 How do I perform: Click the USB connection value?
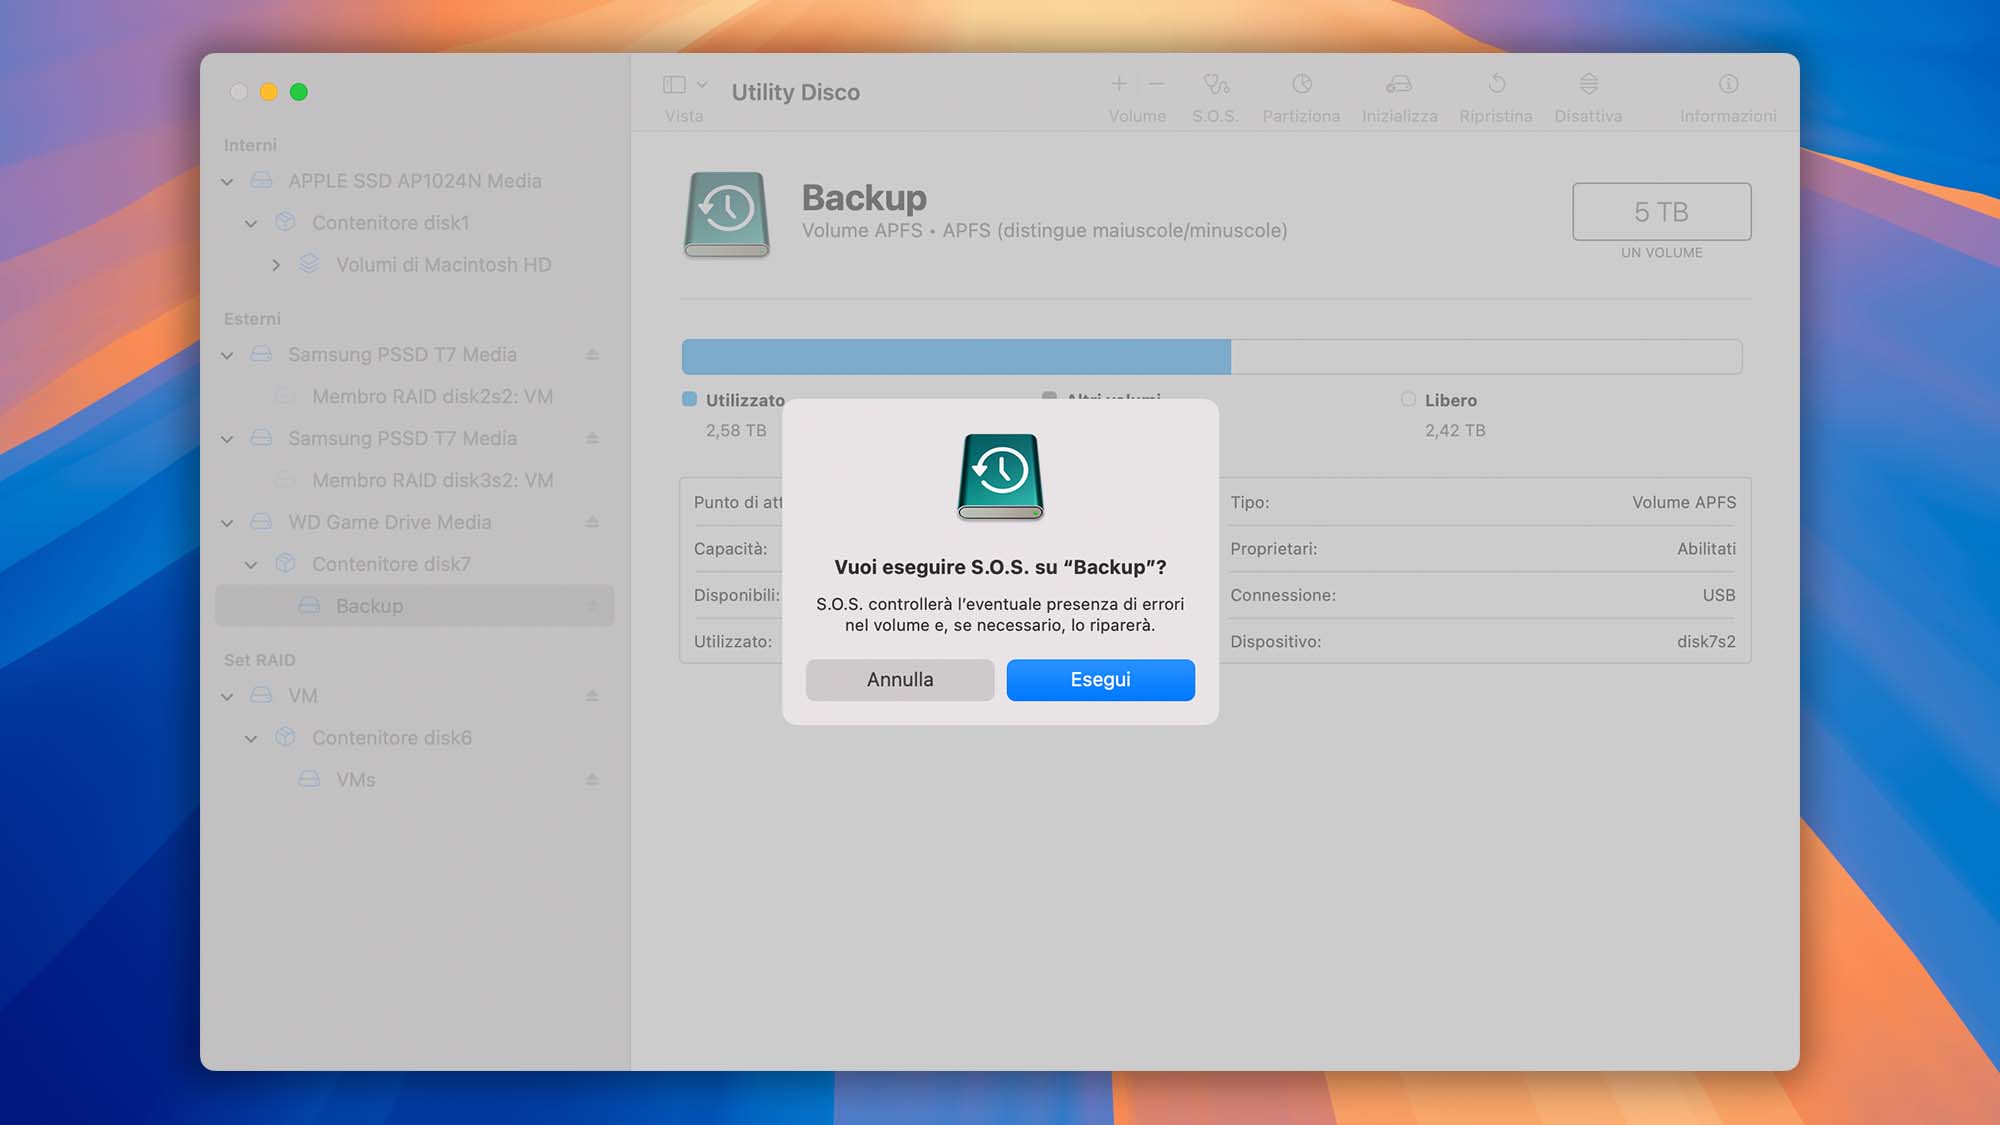(x=1719, y=596)
